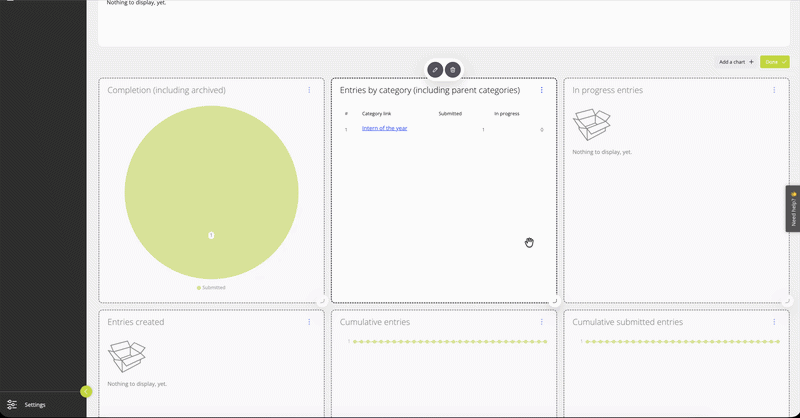Click the resize handle of Completion chart
The width and height of the screenshot is (800, 418).
322,301
